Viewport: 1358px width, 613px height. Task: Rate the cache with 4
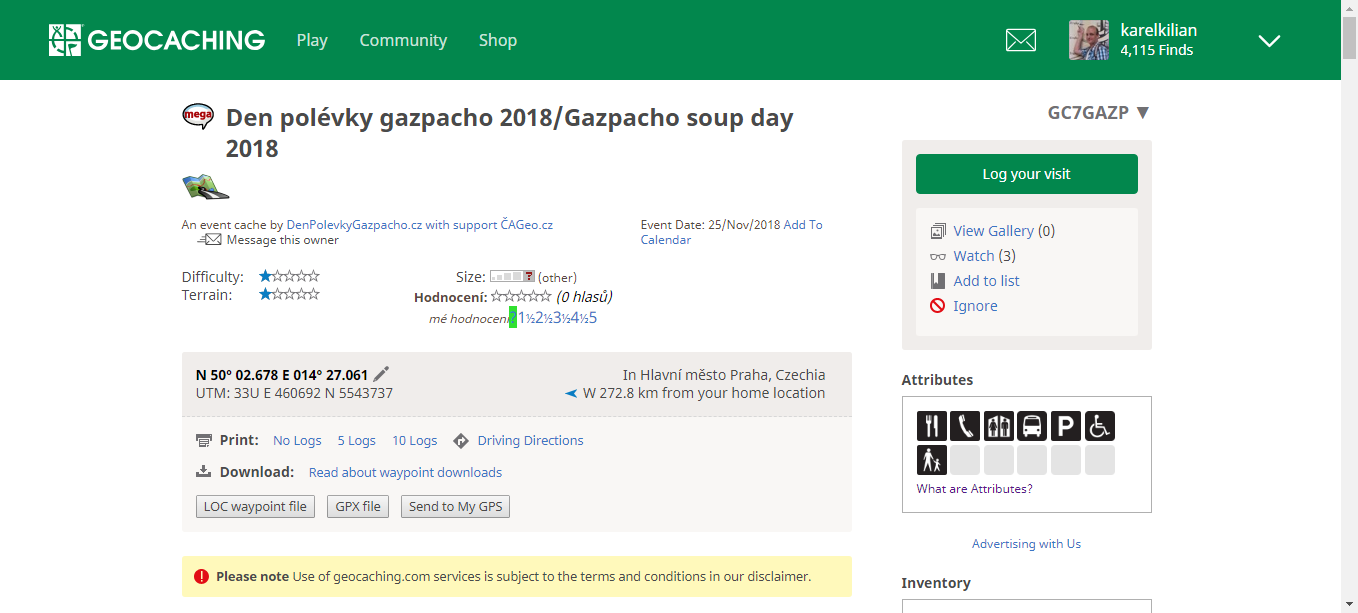point(574,318)
